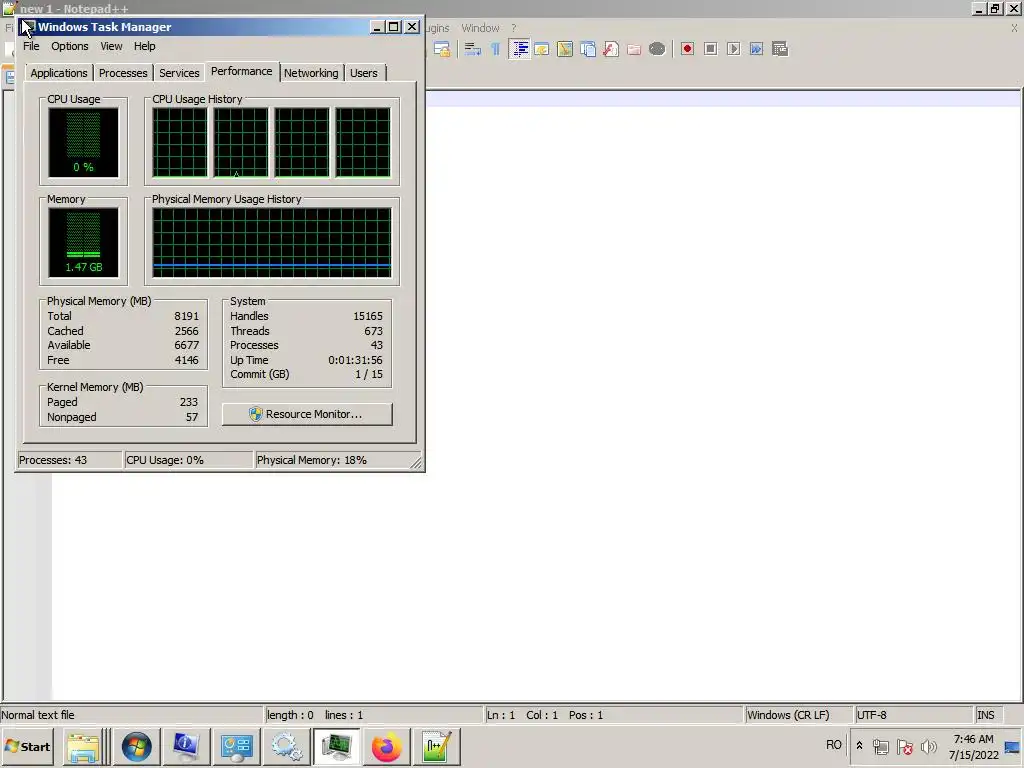Click the Task Manager title bar icon
This screenshot has height=768, width=1024.
click(x=27, y=27)
